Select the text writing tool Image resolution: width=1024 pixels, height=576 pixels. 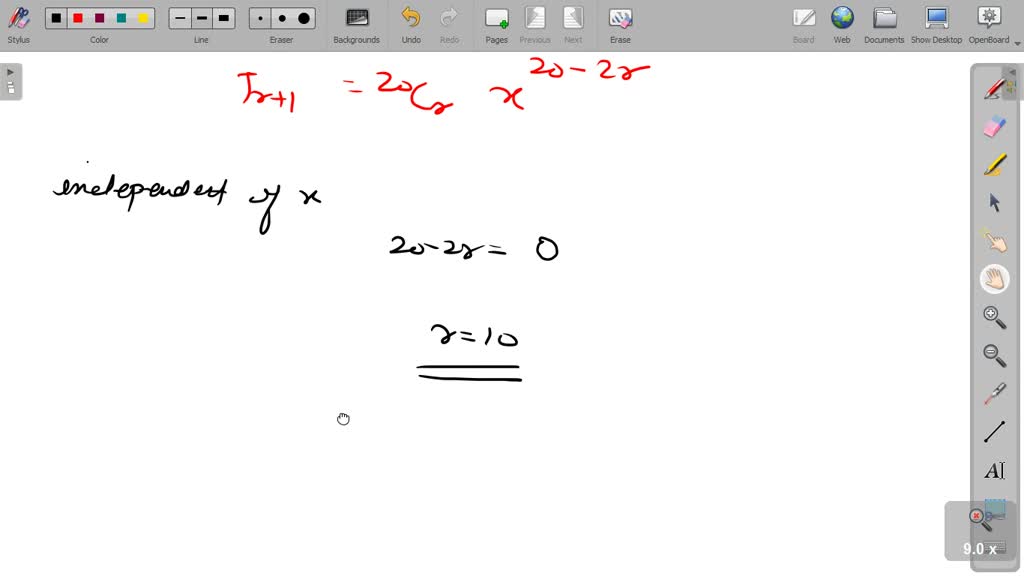[x=995, y=470]
